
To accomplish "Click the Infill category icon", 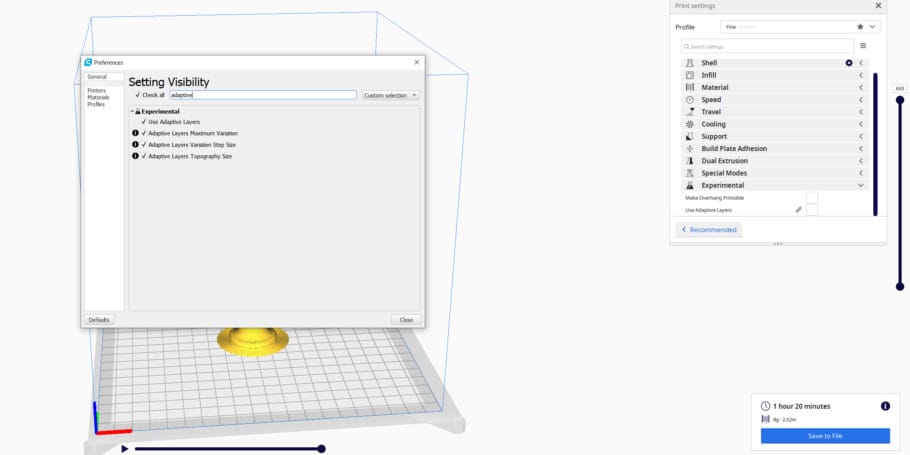I will (x=689, y=75).
